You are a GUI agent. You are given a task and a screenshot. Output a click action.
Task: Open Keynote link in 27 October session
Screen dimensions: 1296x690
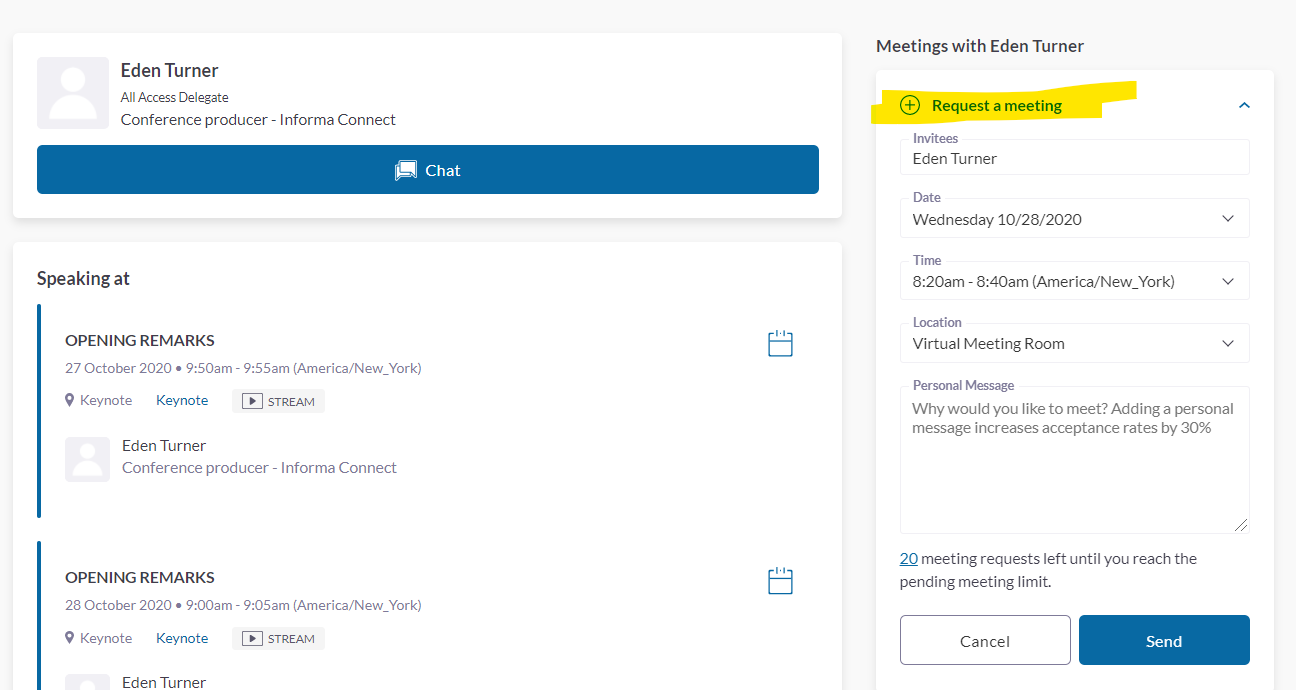click(x=182, y=400)
